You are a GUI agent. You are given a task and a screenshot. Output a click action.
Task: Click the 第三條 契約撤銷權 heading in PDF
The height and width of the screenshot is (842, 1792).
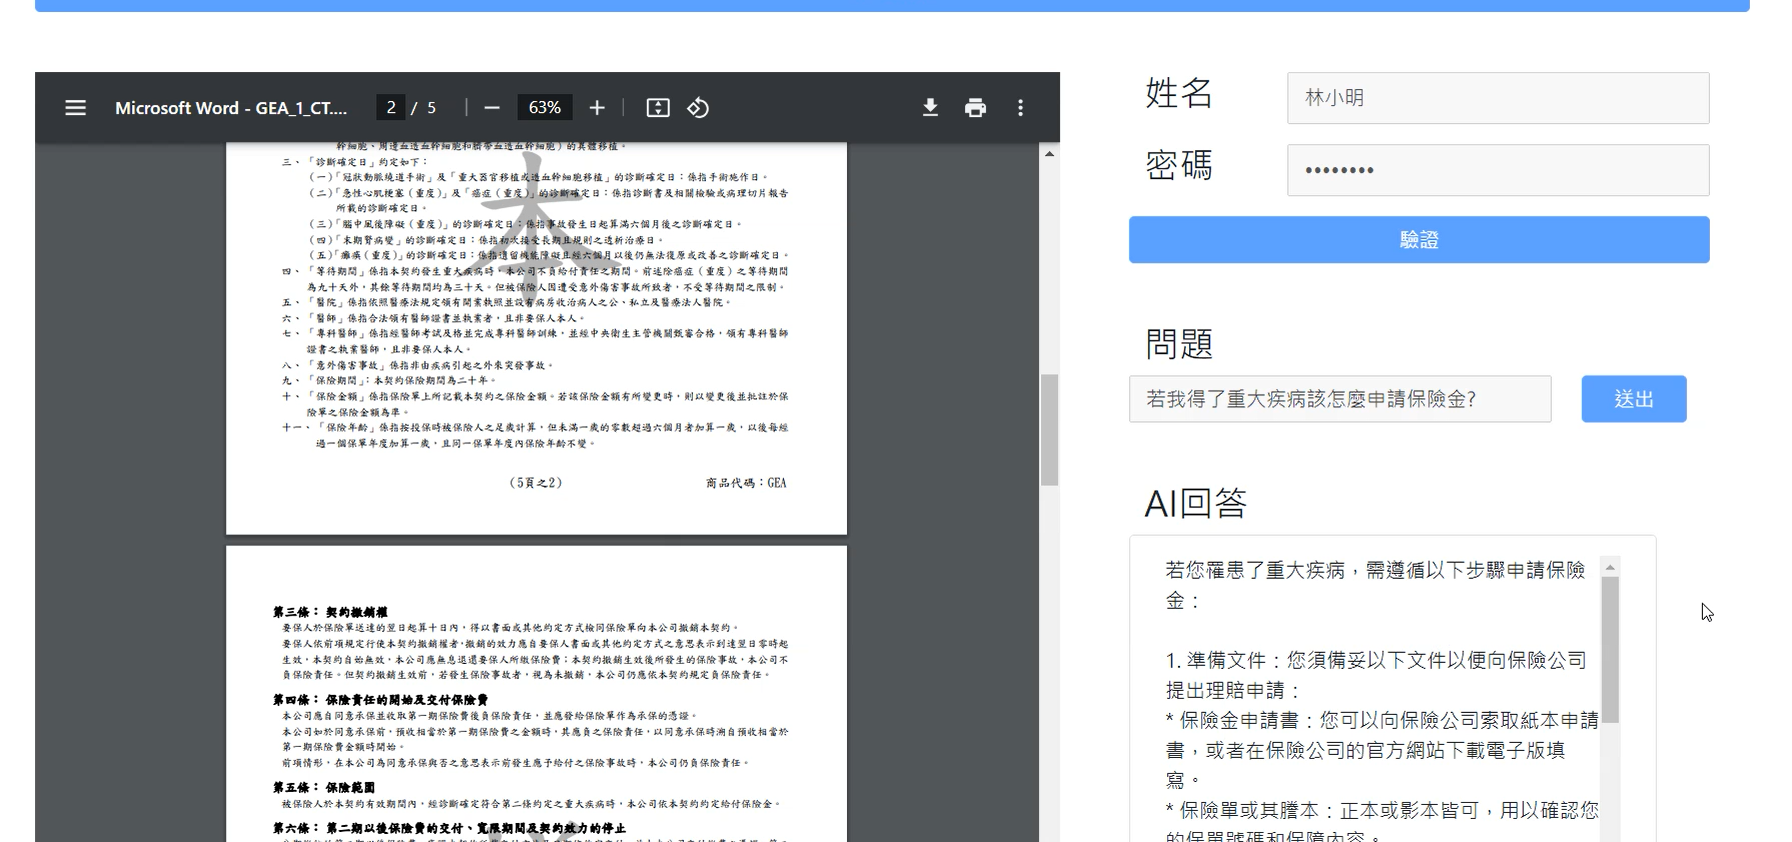[330, 612]
